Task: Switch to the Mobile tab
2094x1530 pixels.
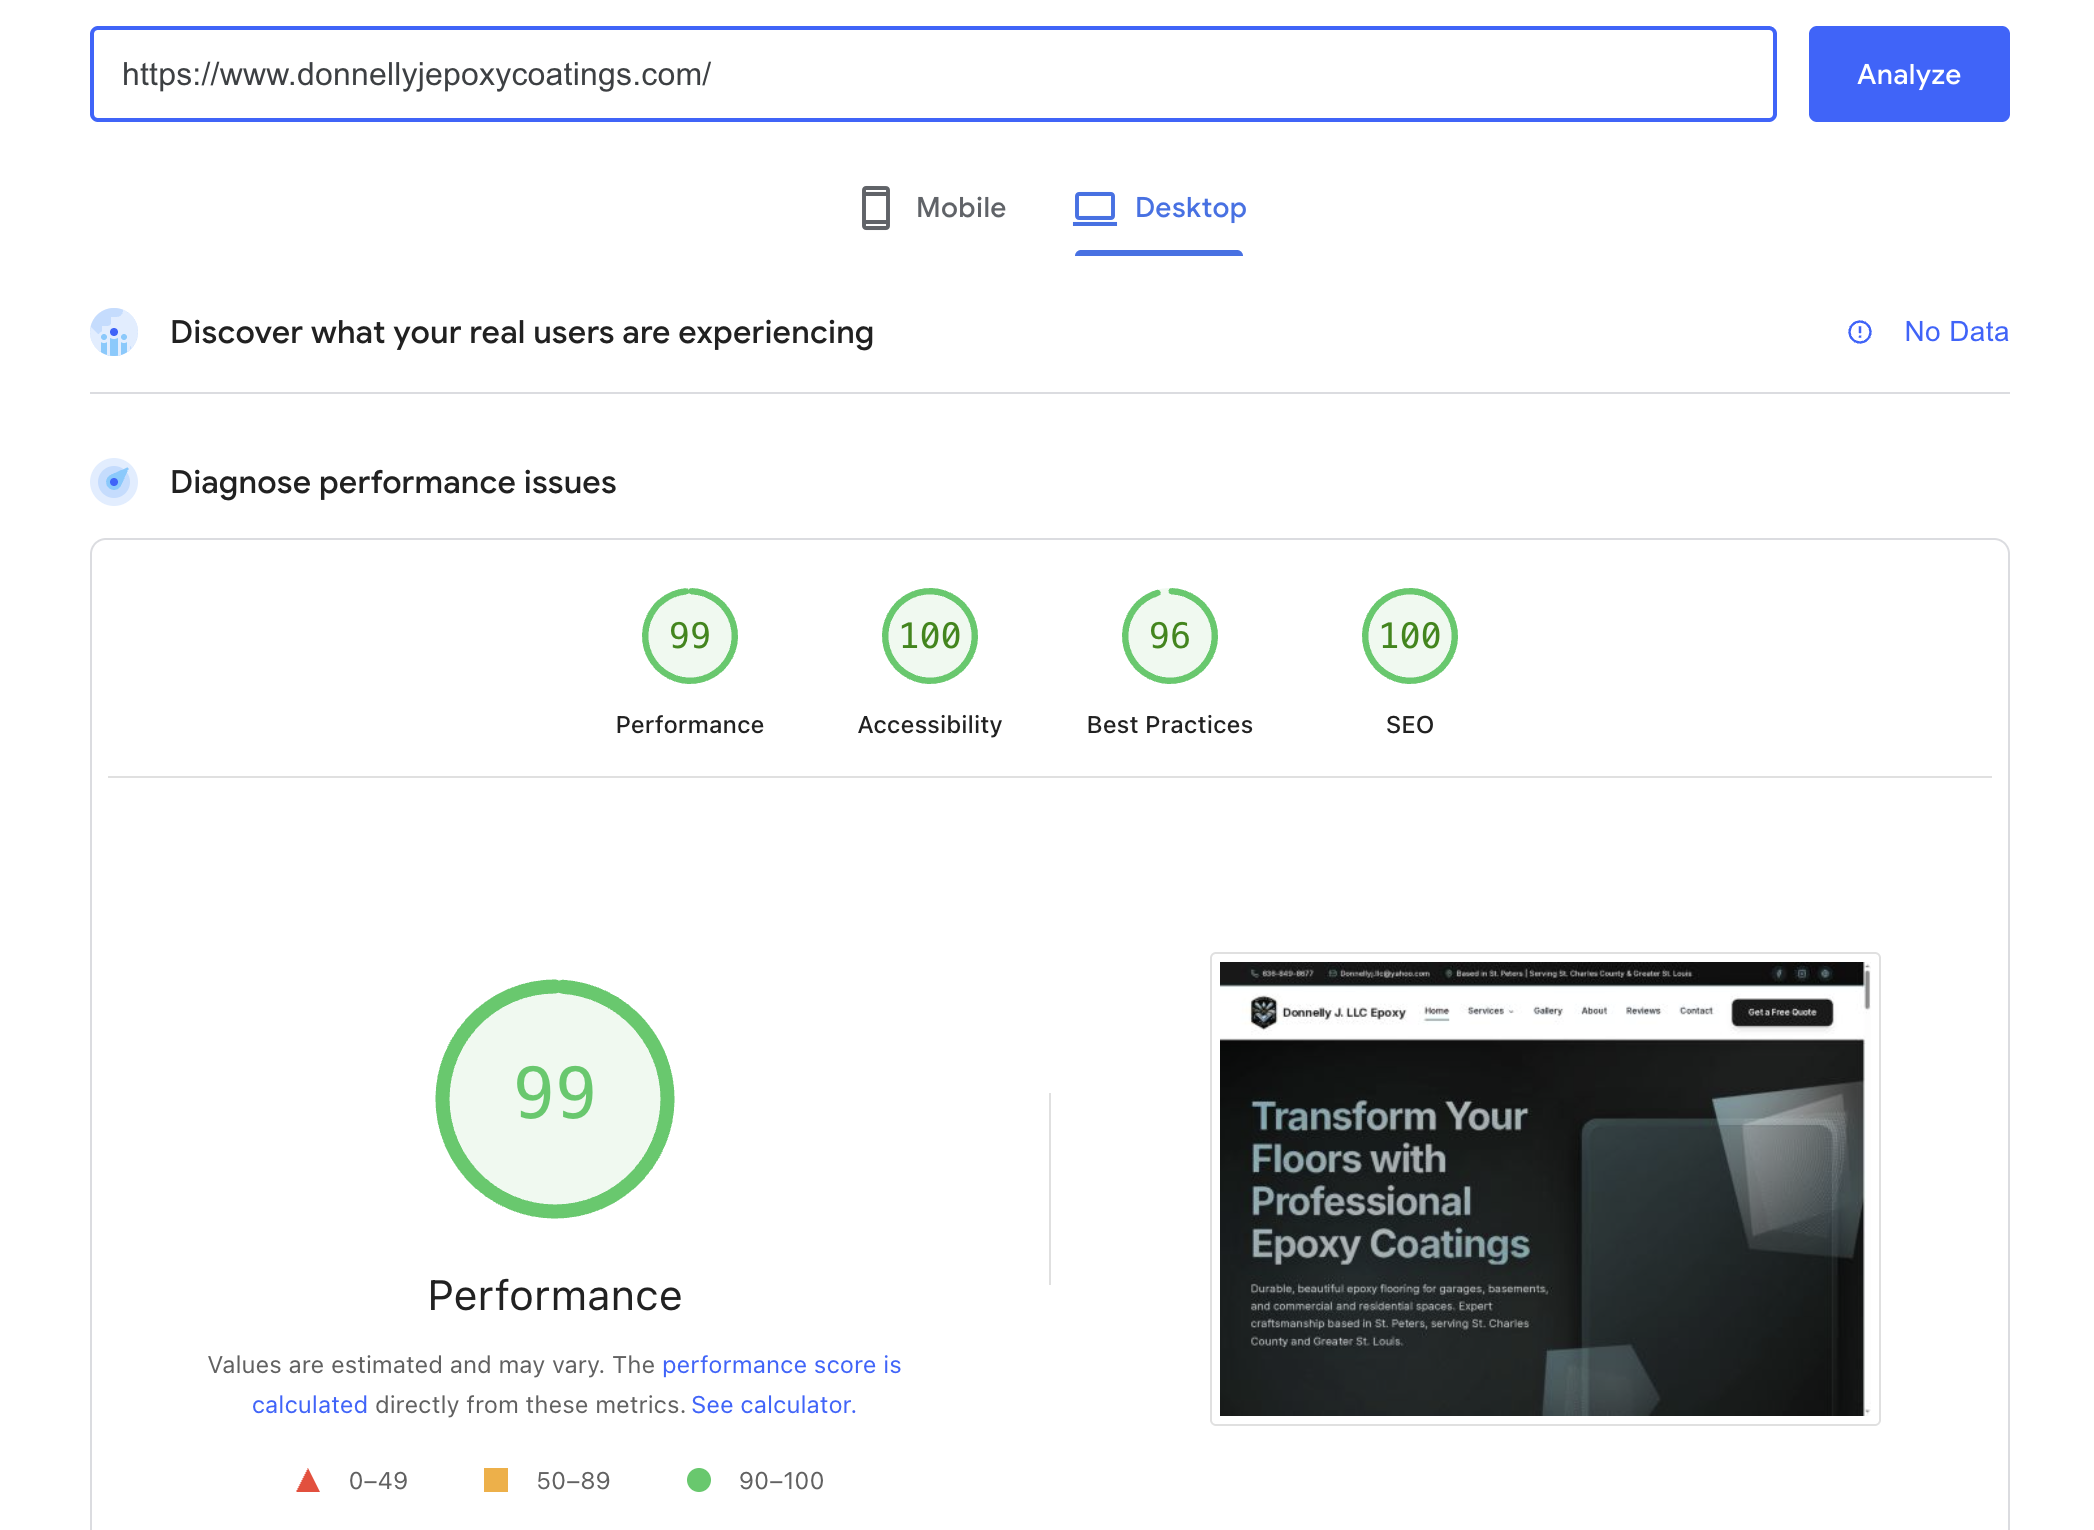Action: click(x=932, y=208)
